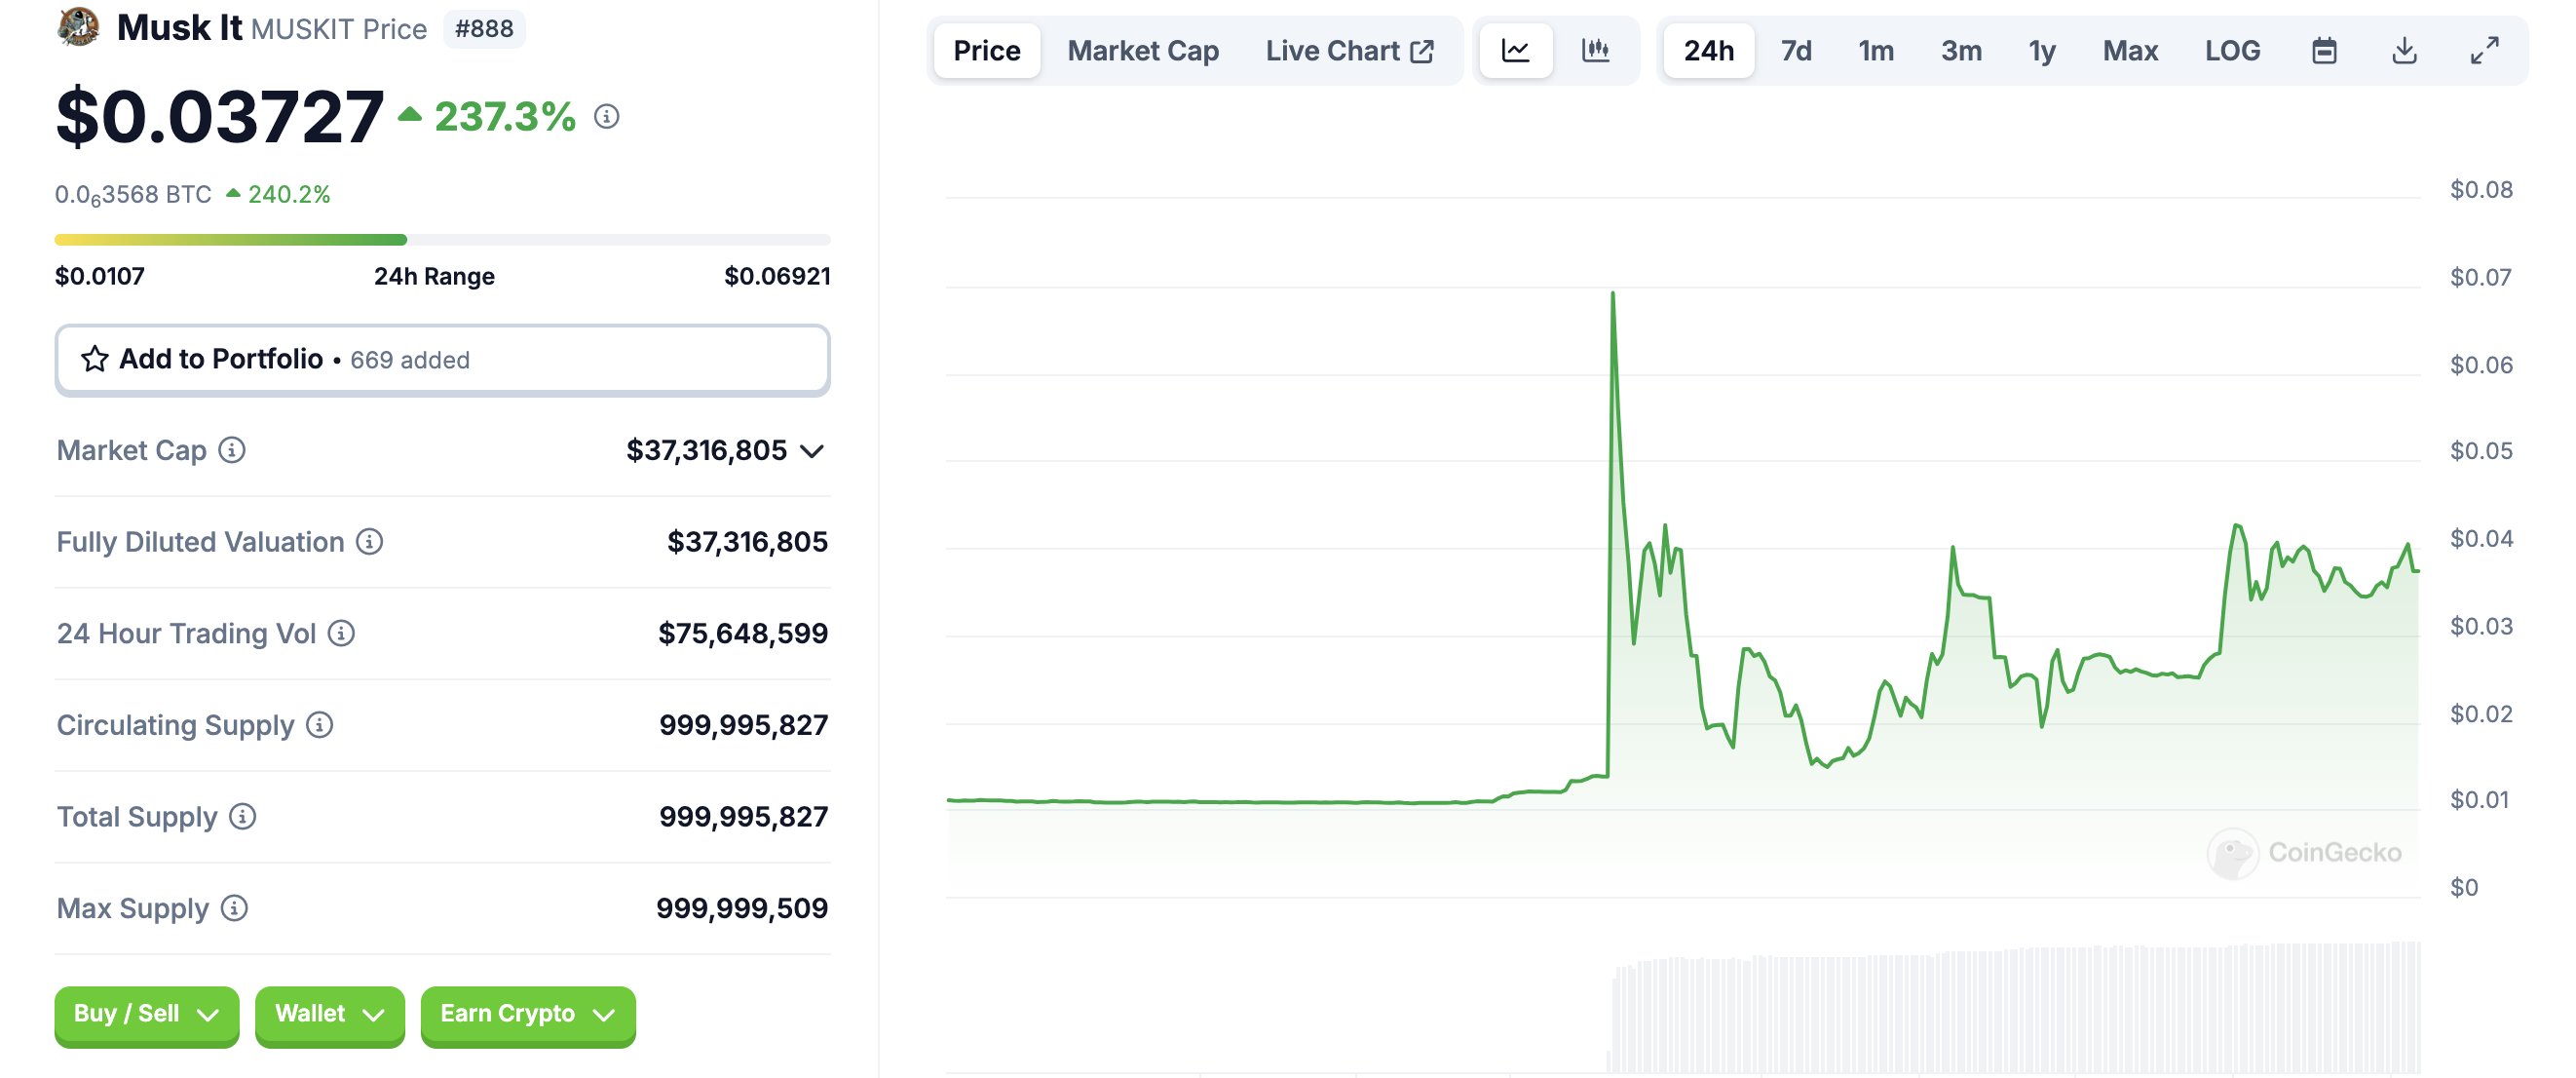Open the Live Chart link
This screenshot has width=2576, height=1078.
click(1348, 51)
